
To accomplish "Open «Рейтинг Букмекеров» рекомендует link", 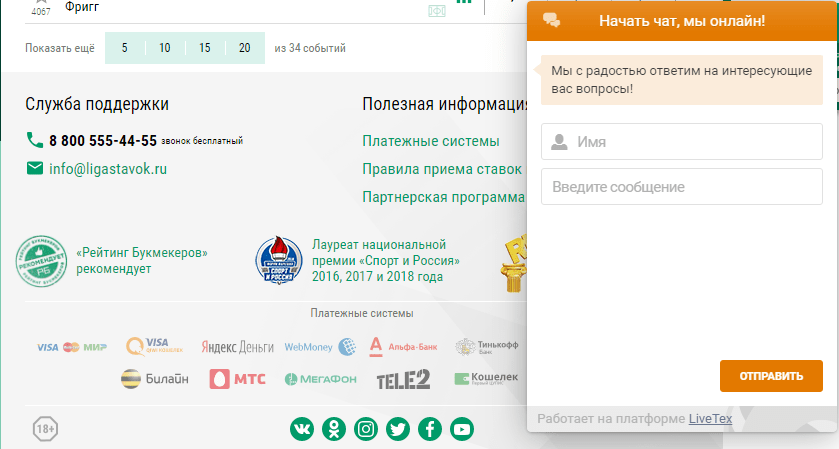I will coord(142,261).
